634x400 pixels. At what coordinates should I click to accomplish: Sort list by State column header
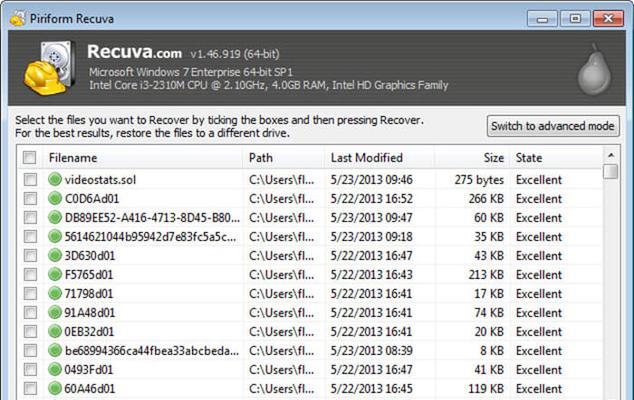tap(556, 158)
